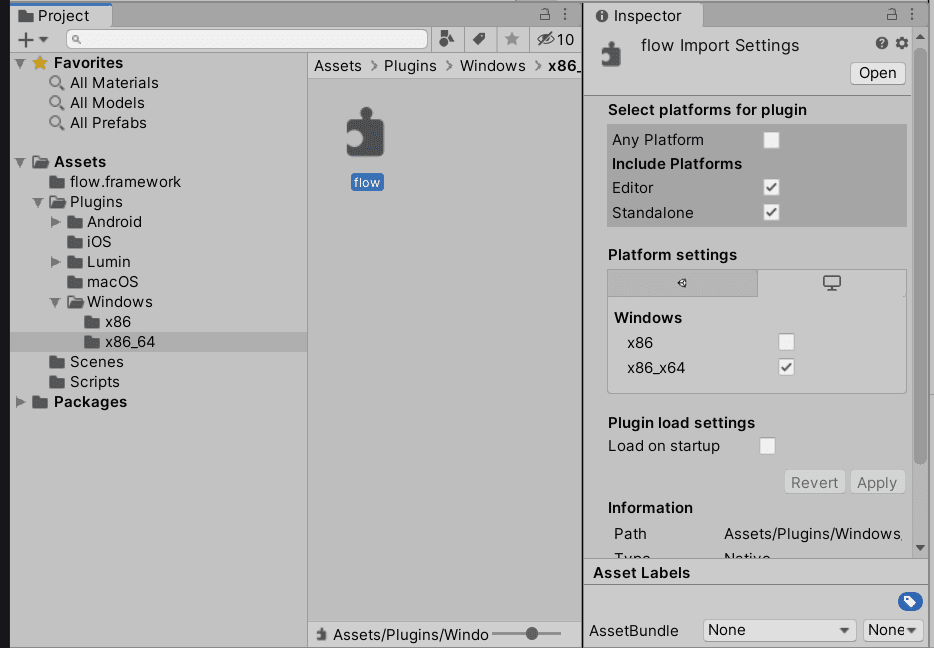Switch to the Inspector tab
The height and width of the screenshot is (648, 934).
tap(642, 15)
